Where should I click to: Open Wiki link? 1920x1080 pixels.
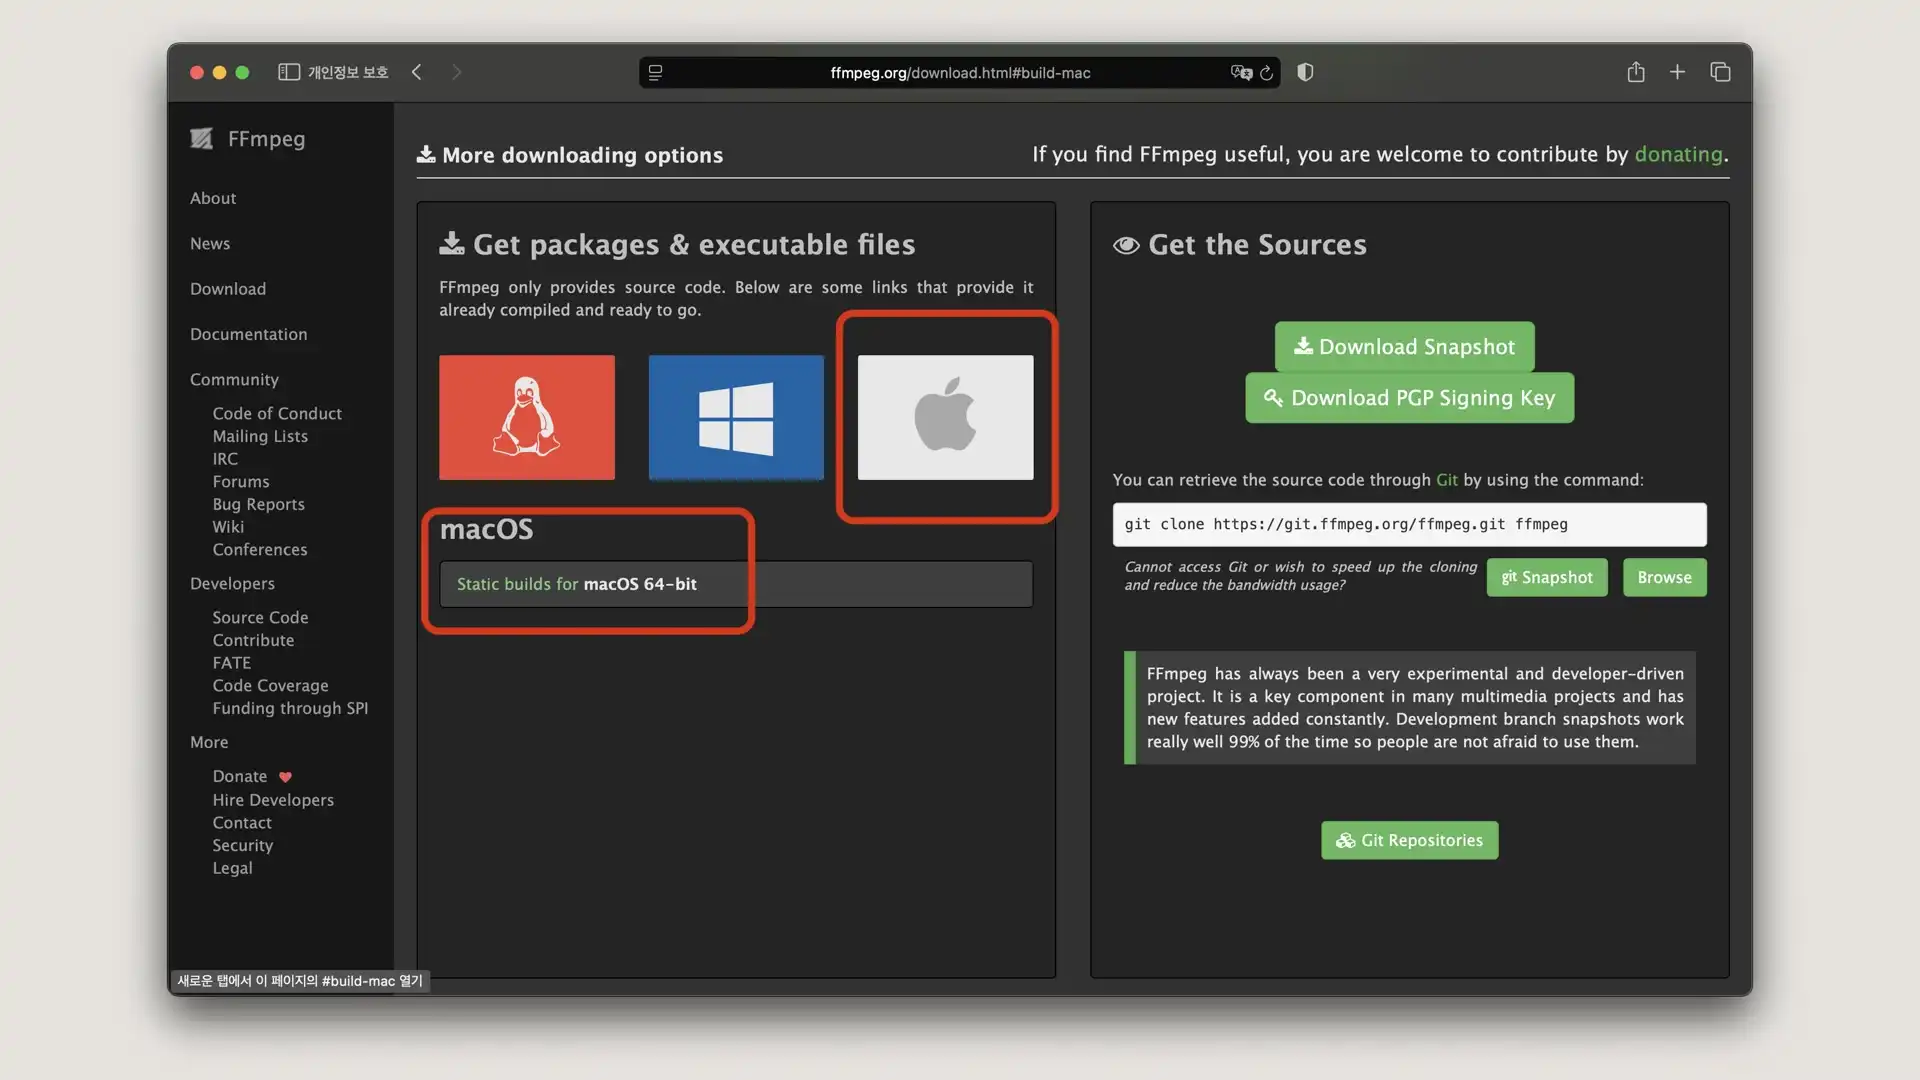228,527
